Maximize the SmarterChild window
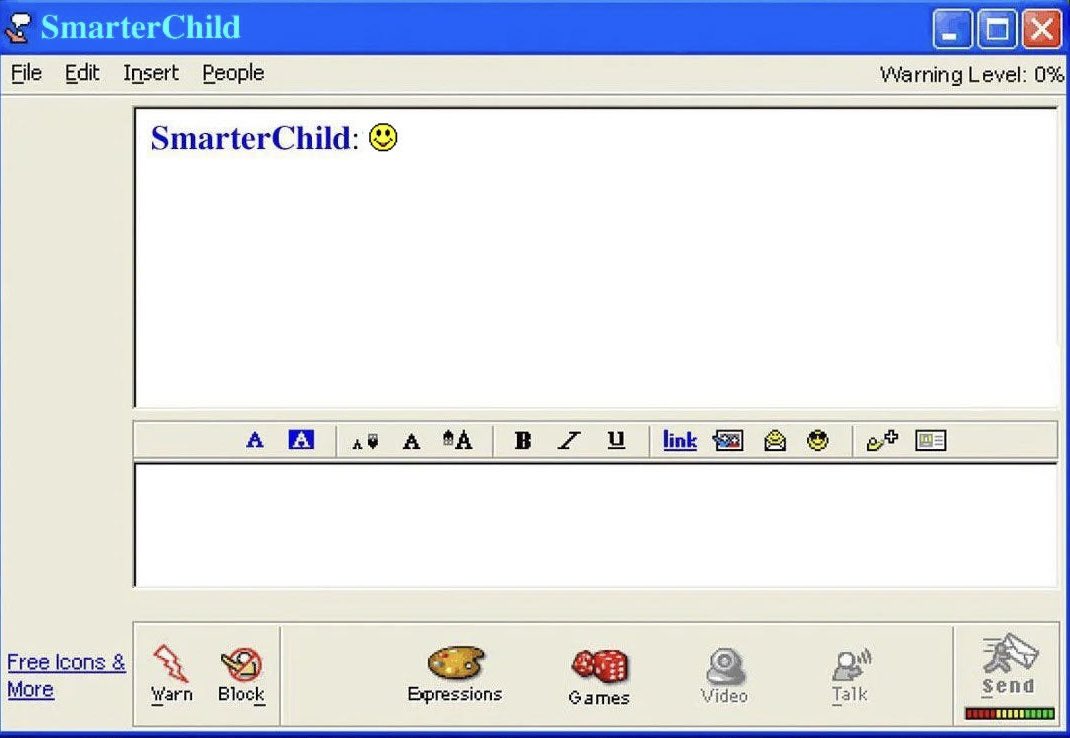 point(997,29)
